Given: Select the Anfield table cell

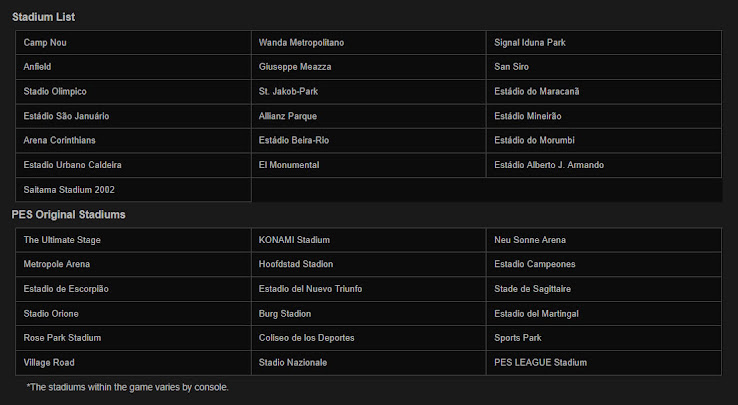Looking at the screenshot, I should pos(133,67).
